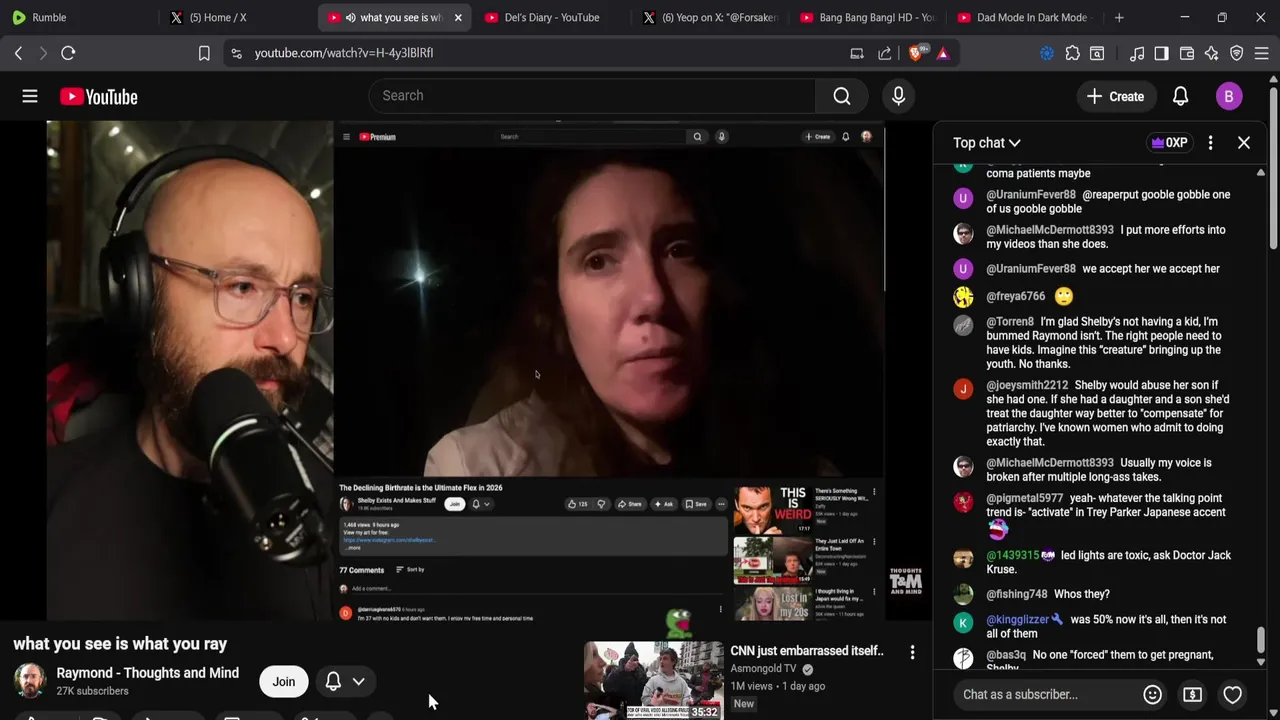Viewport: 1280px width, 720px height.
Task: Open the blue circular extension icon
Action: point(1047,53)
